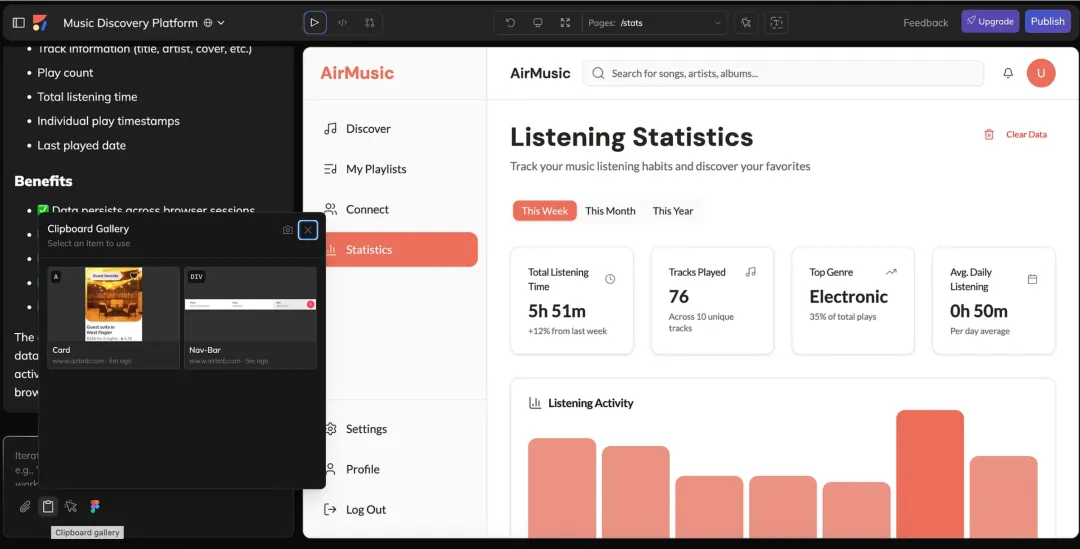1080x549 pixels.
Task: Open the user avatar U
Action: [x=1041, y=73]
